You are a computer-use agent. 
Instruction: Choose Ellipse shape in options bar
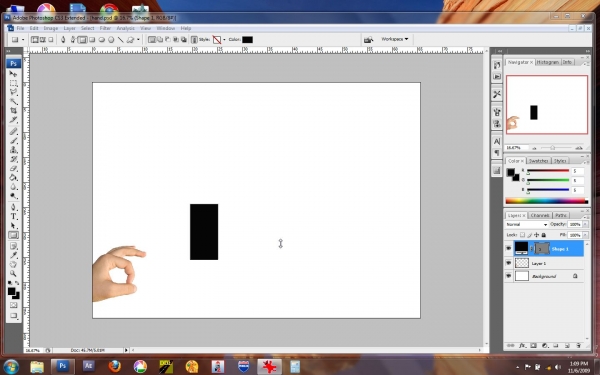(101, 39)
